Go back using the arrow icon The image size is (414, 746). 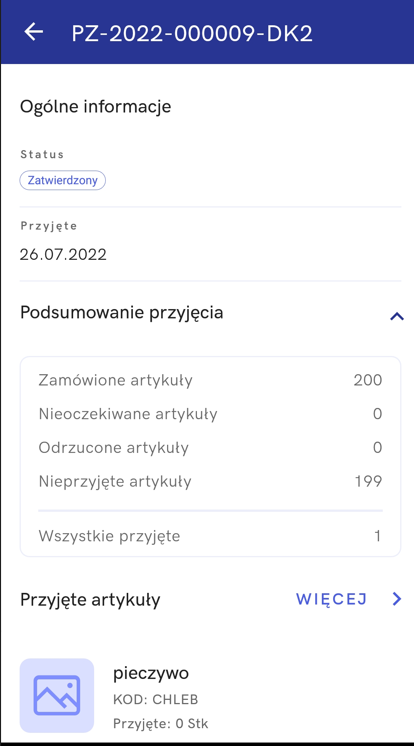33,32
